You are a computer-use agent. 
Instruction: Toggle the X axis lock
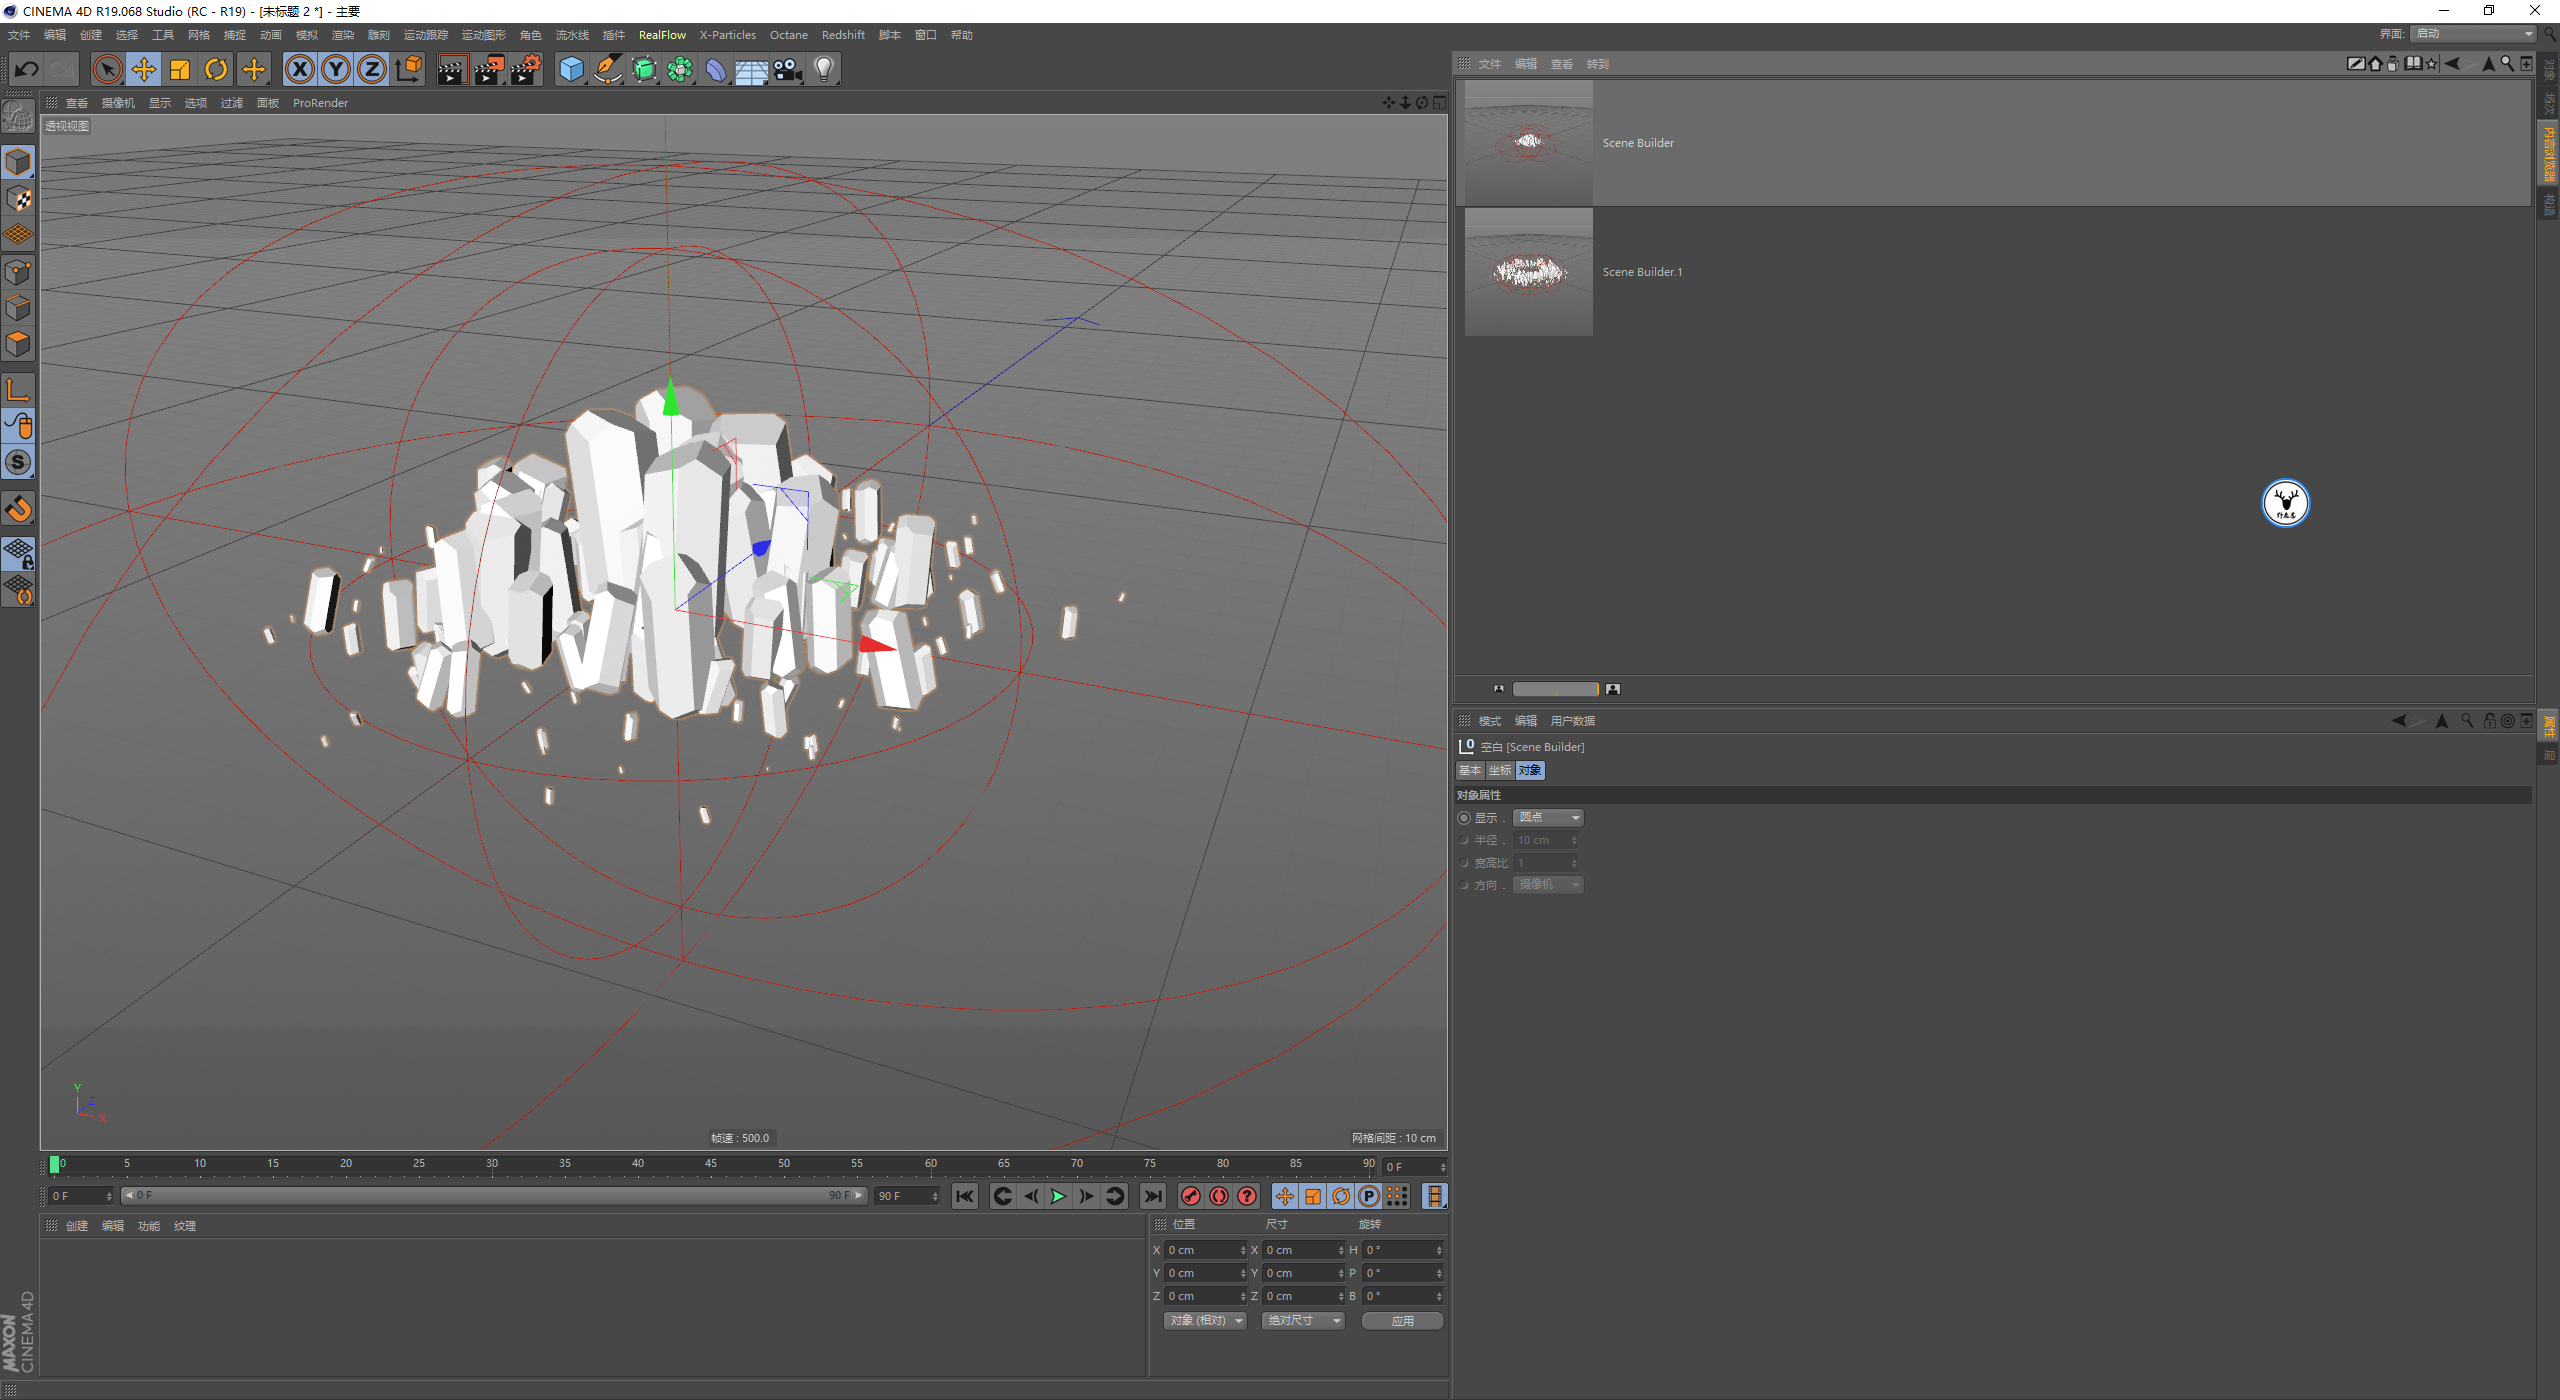pos(299,69)
